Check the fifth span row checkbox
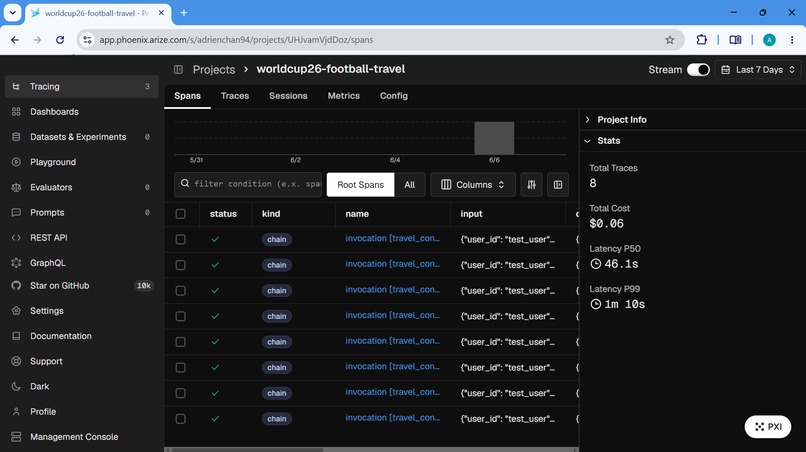806x452 pixels. pos(180,342)
